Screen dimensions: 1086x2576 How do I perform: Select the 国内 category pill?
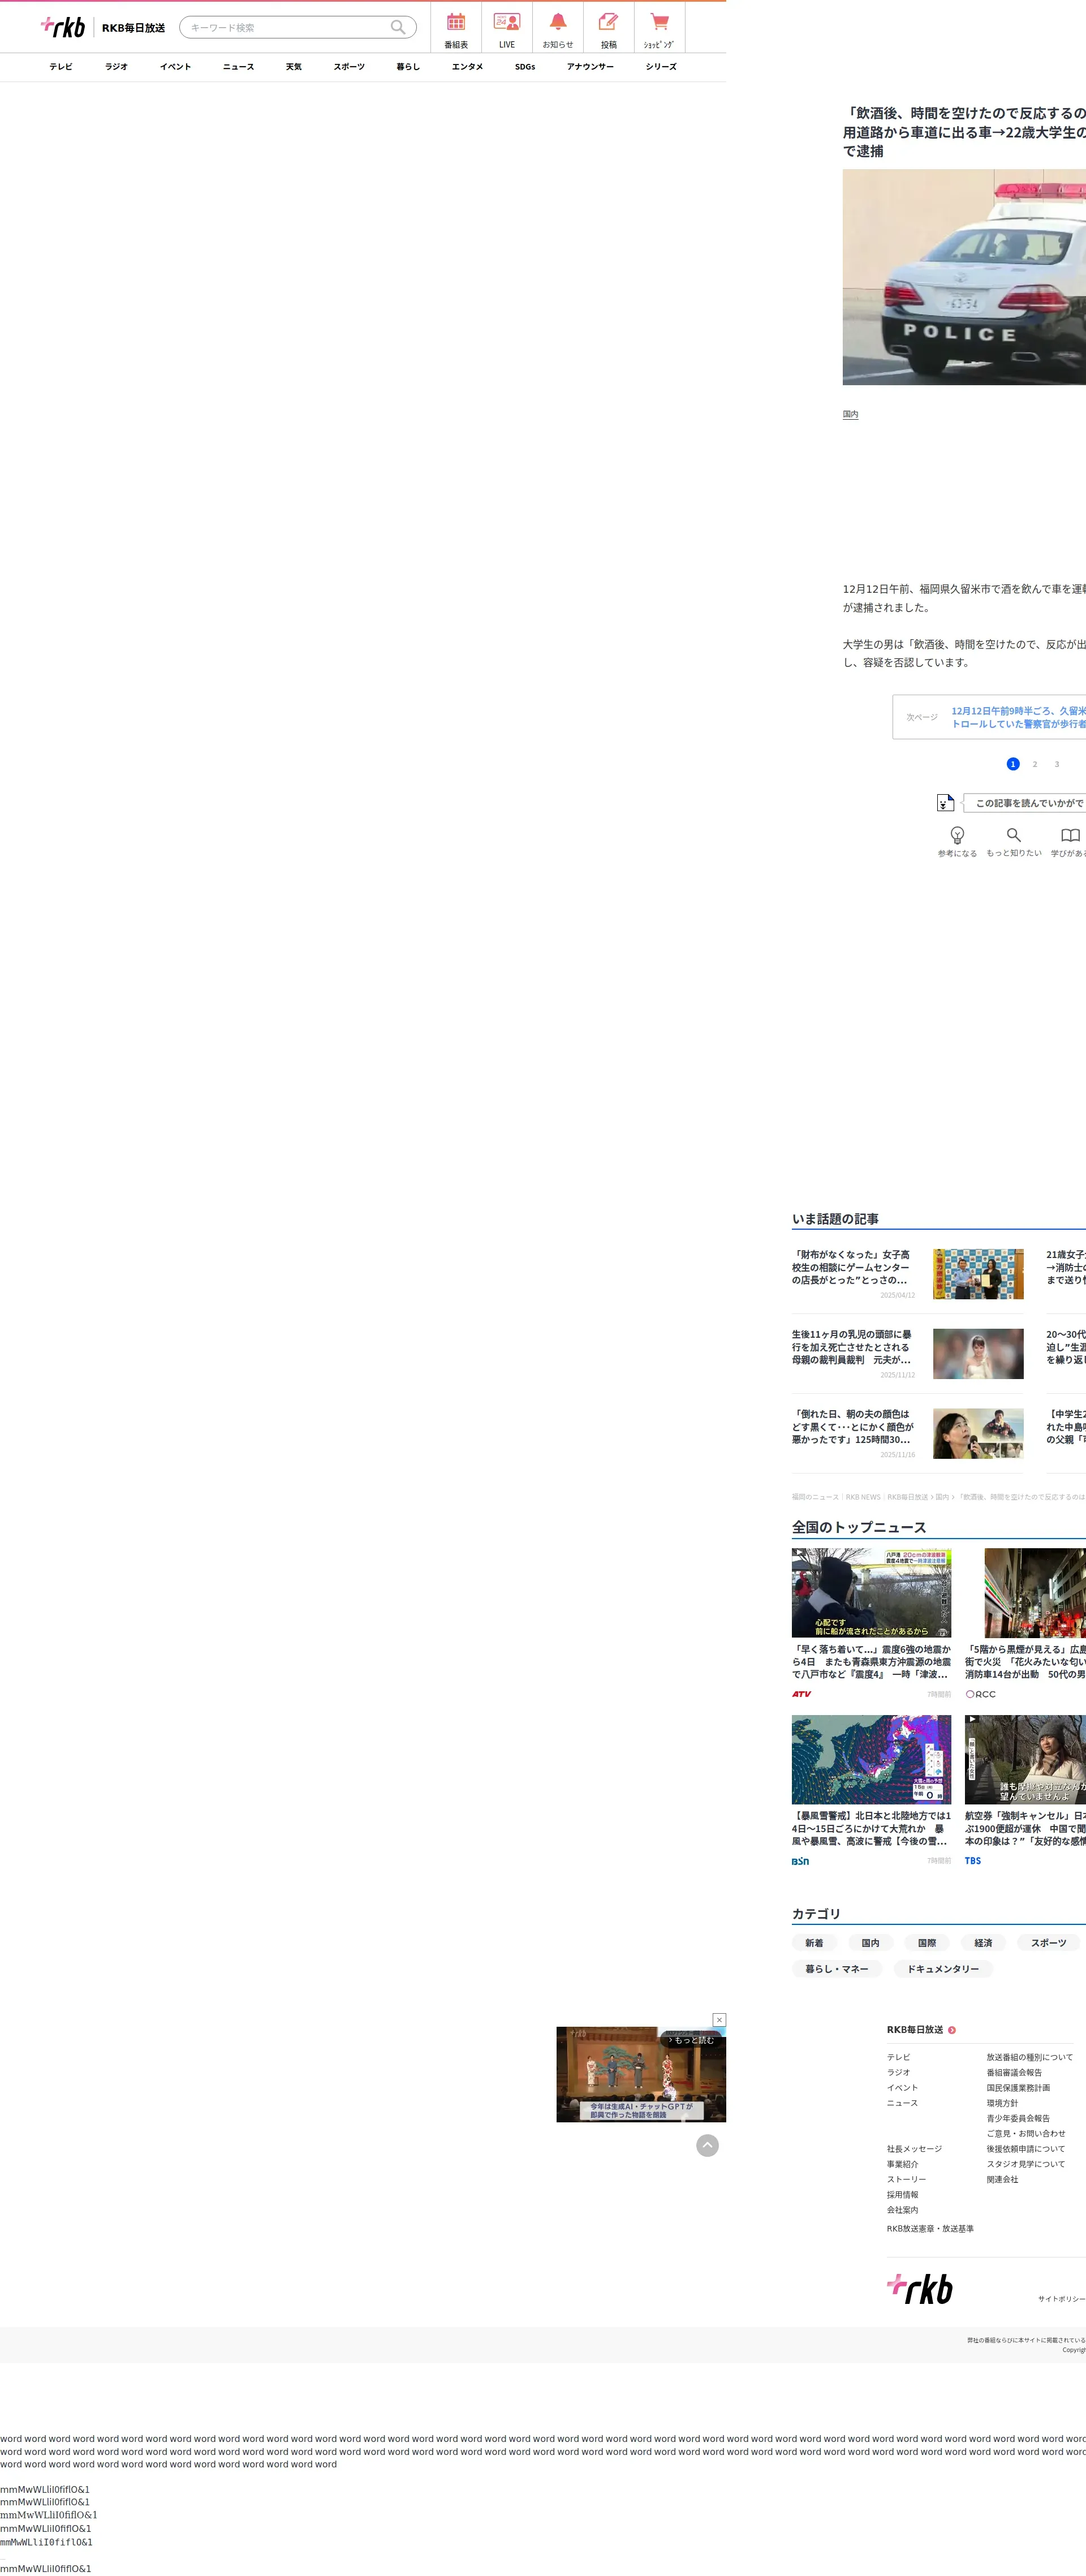[870, 1943]
